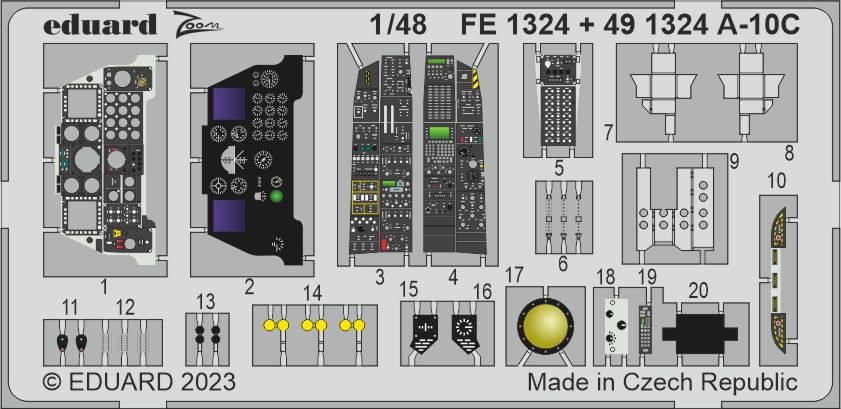Click the grey perforated bracket part 9
This screenshot has width=841, height=409.
pos(672,204)
